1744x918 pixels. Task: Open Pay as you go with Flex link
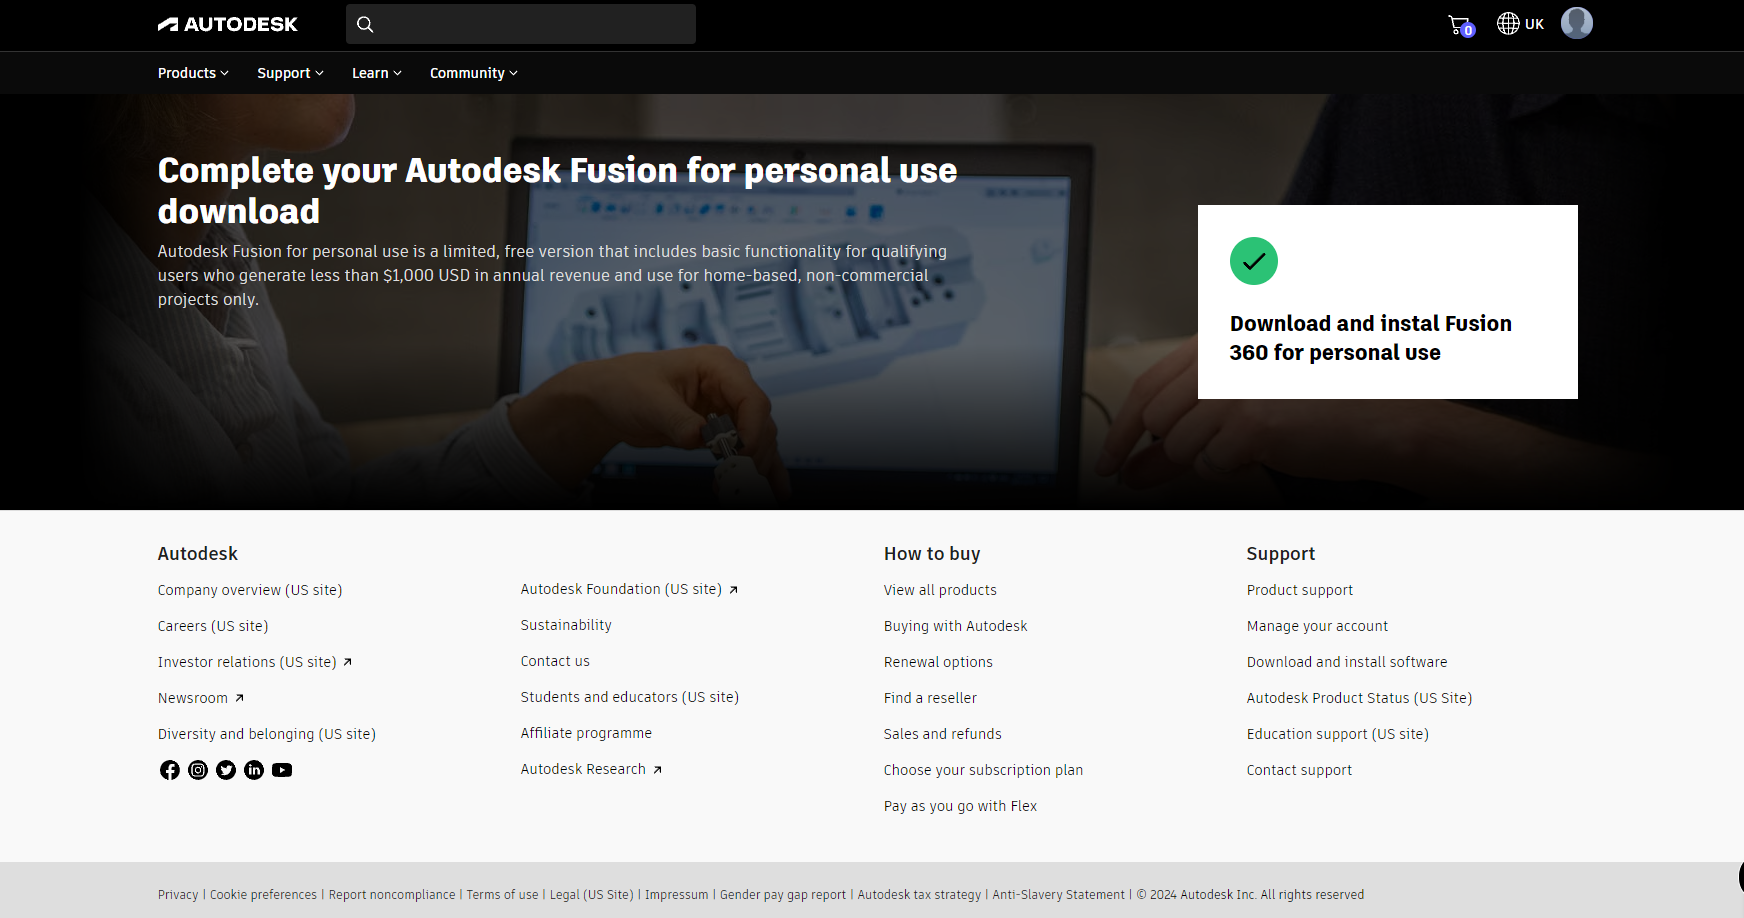(x=960, y=806)
